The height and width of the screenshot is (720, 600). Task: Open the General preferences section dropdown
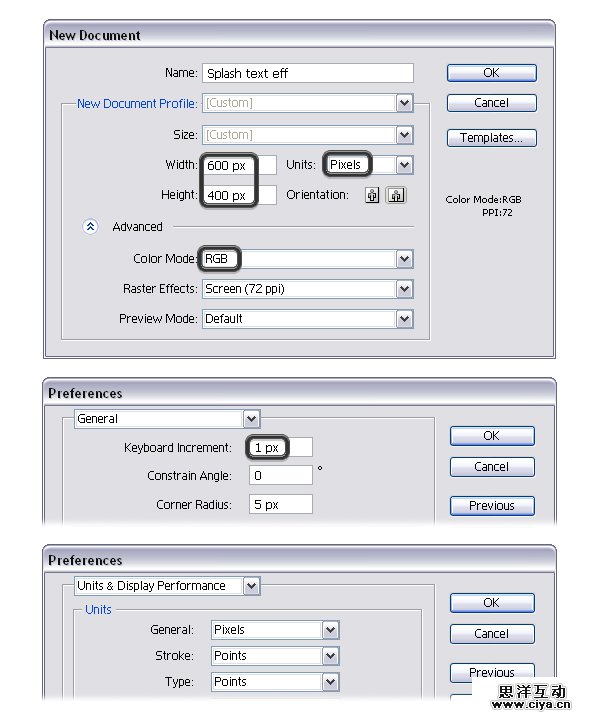click(x=251, y=419)
